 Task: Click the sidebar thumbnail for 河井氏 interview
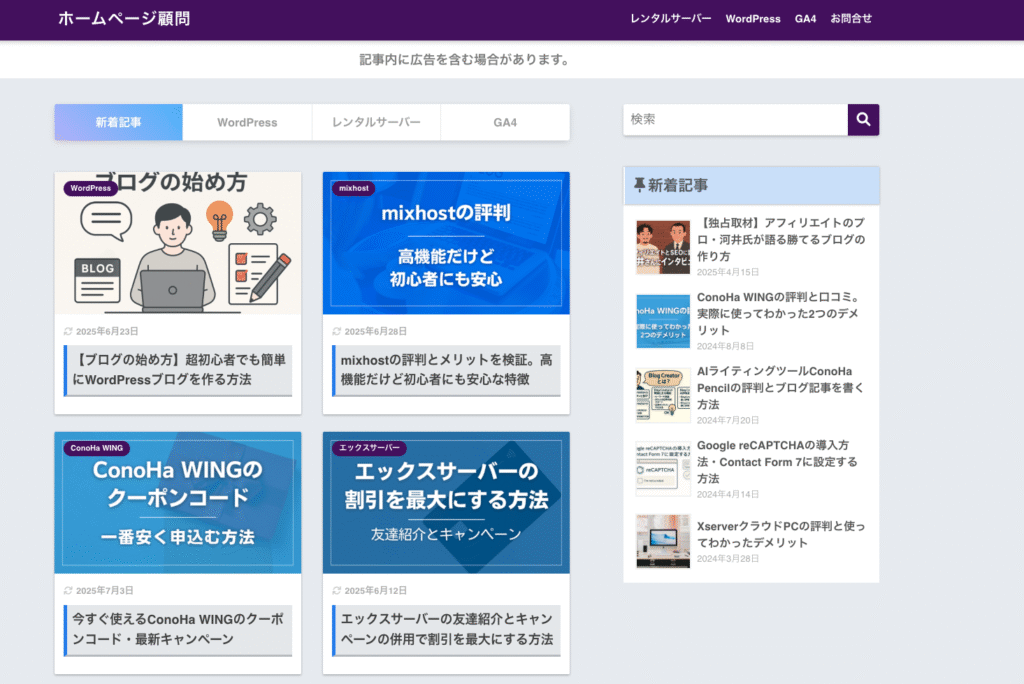tap(663, 247)
